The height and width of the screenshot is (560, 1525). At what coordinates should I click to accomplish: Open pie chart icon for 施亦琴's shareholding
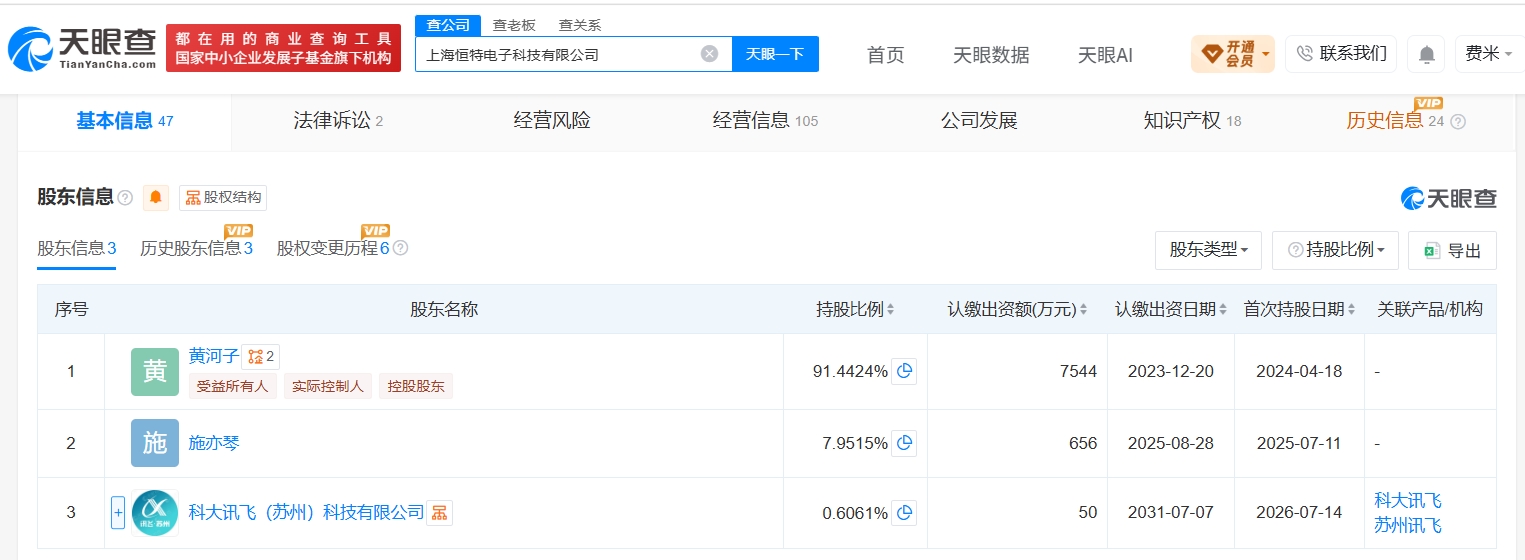coord(904,443)
